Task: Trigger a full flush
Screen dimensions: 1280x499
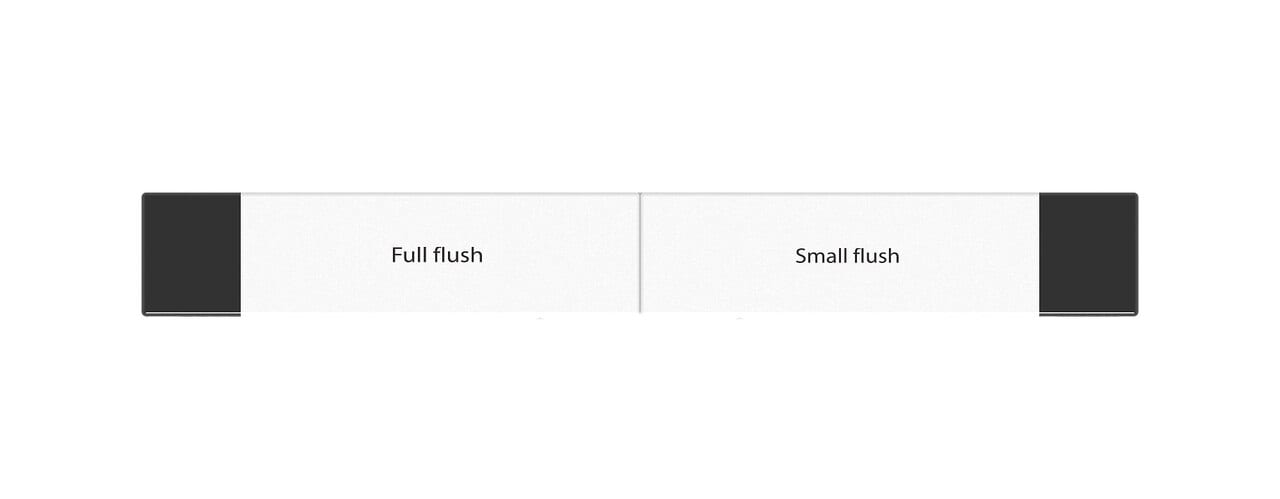Action: (440, 254)
